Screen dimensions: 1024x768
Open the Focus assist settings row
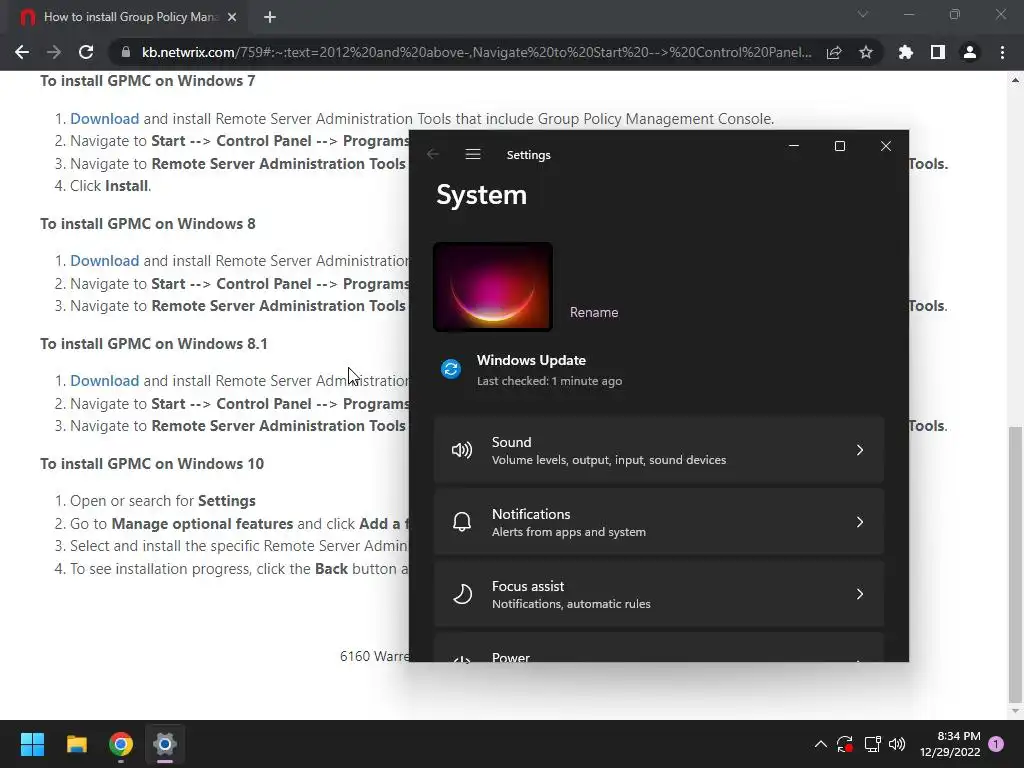coord(658,594)
